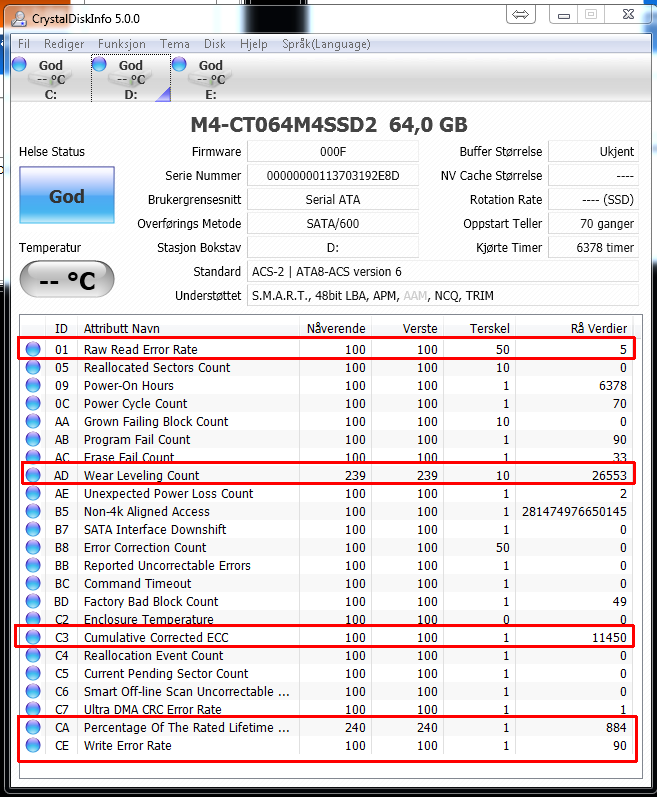Click the CrystalDiskInfo title bar app icon
The image size is (657, 797).
[19, 18]
